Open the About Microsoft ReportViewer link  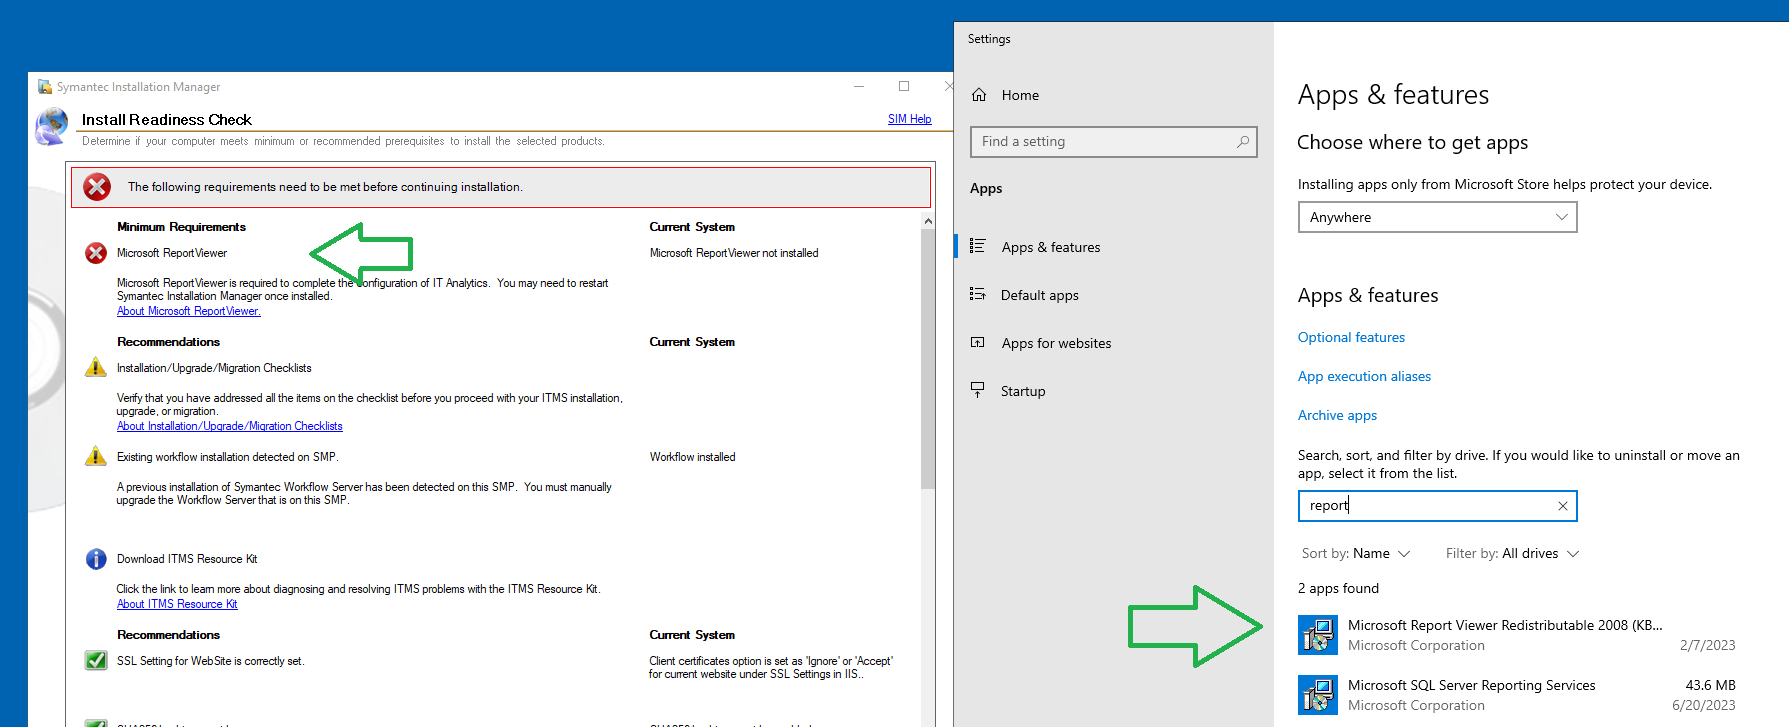pyautogui.click(x=188, y=311)
